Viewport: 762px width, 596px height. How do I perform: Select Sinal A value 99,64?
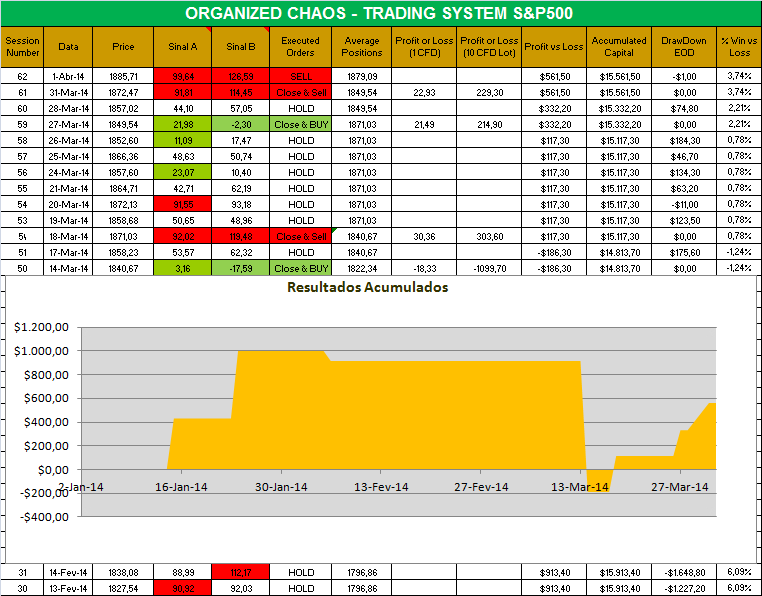tap(183, 76)
